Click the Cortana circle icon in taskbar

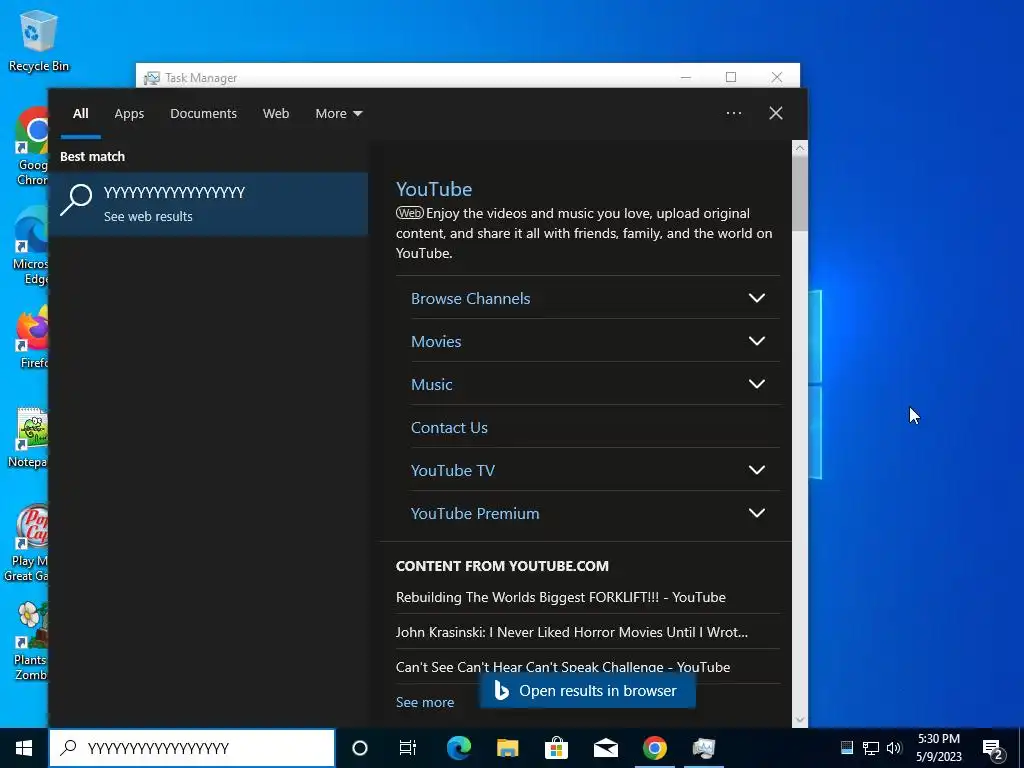tap(360, 748)
